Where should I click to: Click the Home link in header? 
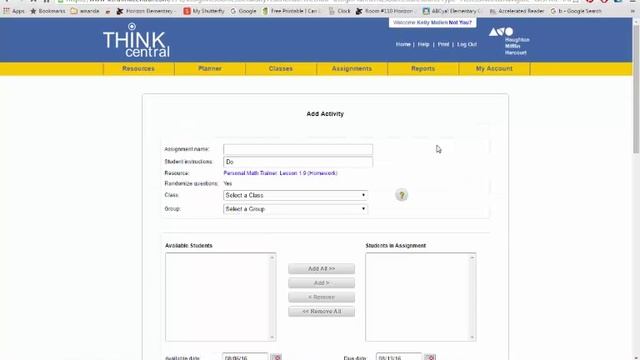pyautogui.click(x=403, y=44)
